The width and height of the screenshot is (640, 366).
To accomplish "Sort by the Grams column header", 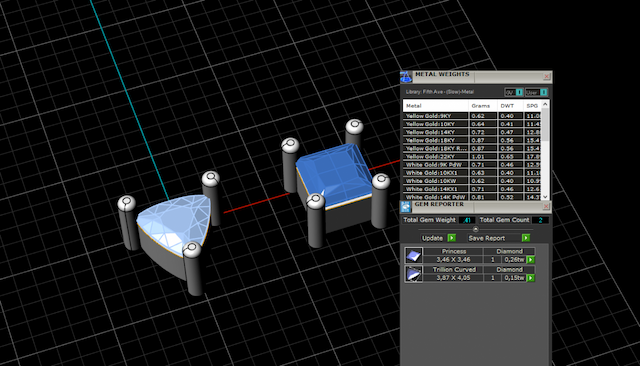I will (483, 106).
